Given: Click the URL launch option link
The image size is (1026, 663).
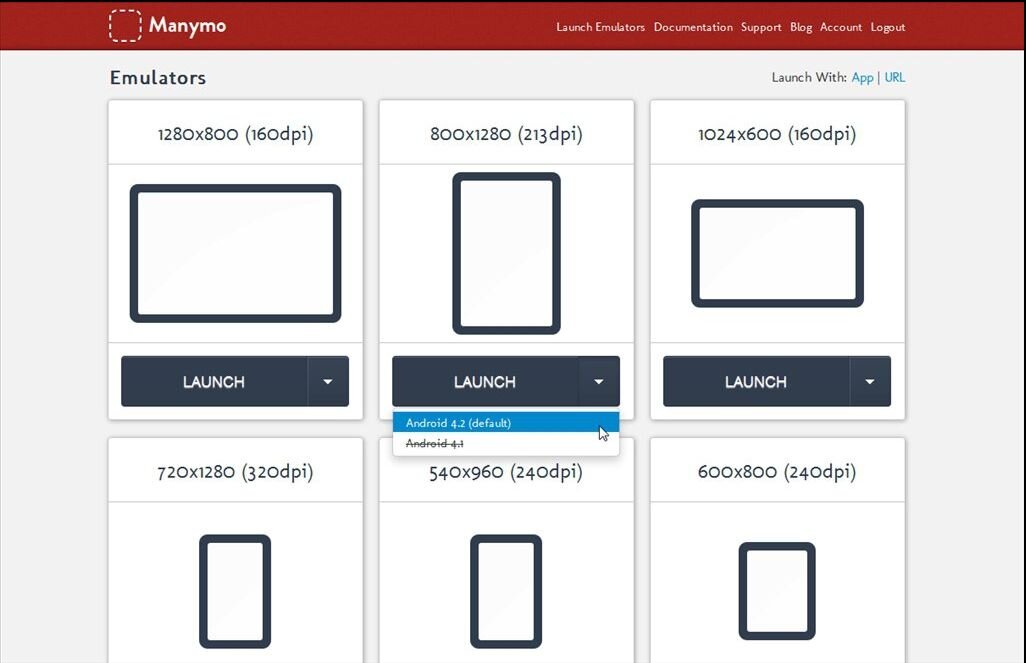Looking at the screenshot, I should point(895,77).
